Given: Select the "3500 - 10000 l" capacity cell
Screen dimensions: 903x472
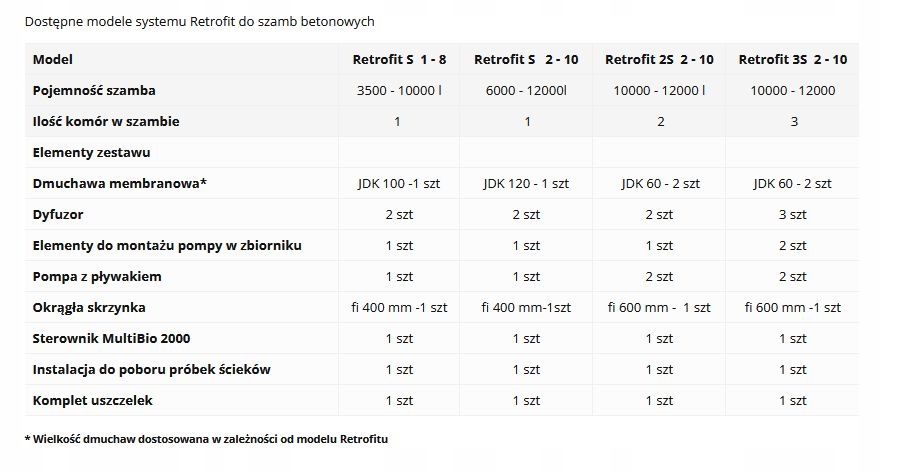Looking at the screenshot, I should 399,91.
